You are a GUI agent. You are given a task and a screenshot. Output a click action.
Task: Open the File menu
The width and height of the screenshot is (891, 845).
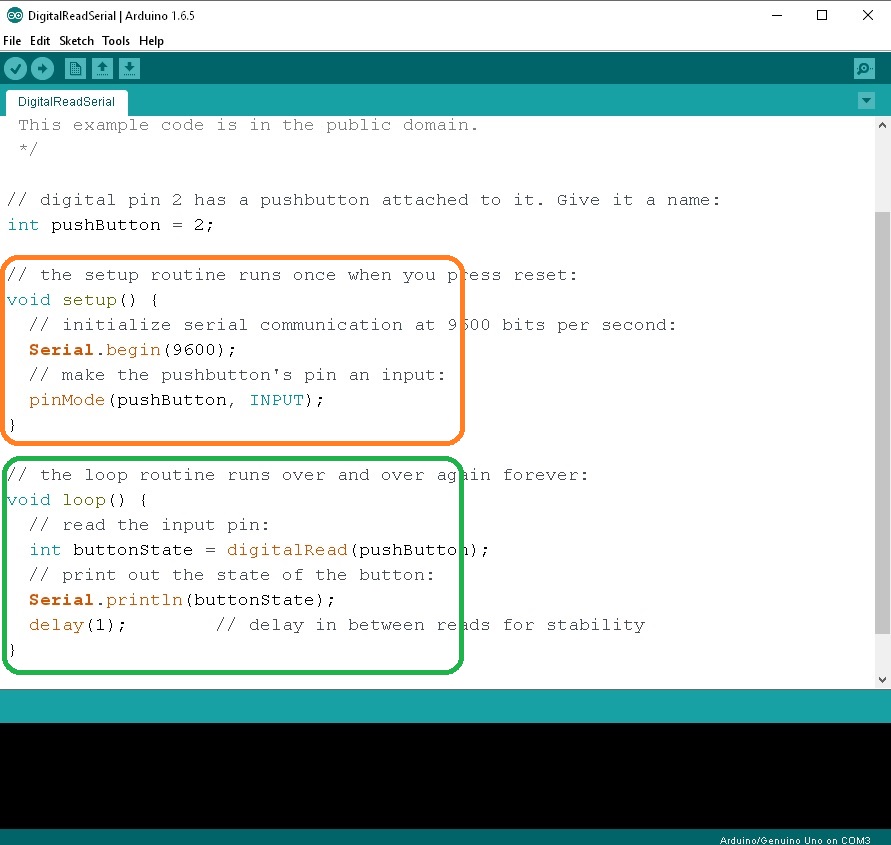12,41
